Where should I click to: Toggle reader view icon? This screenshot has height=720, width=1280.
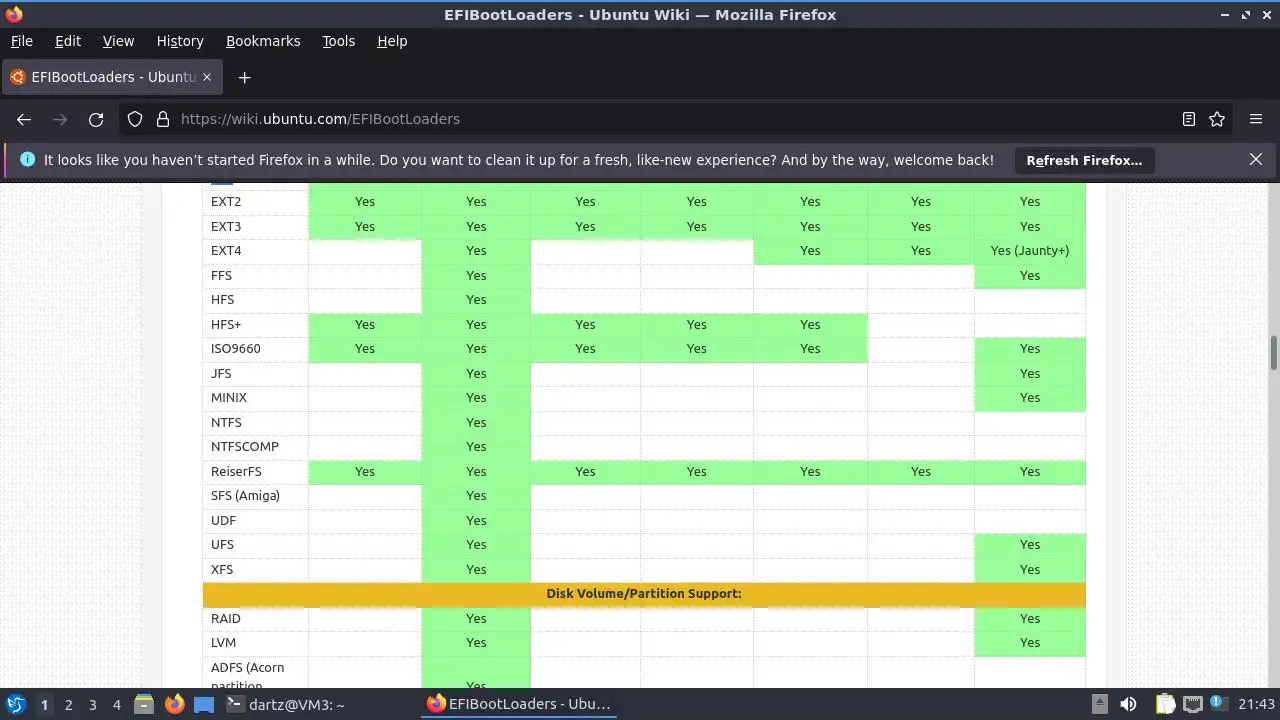click(1189, 119)
